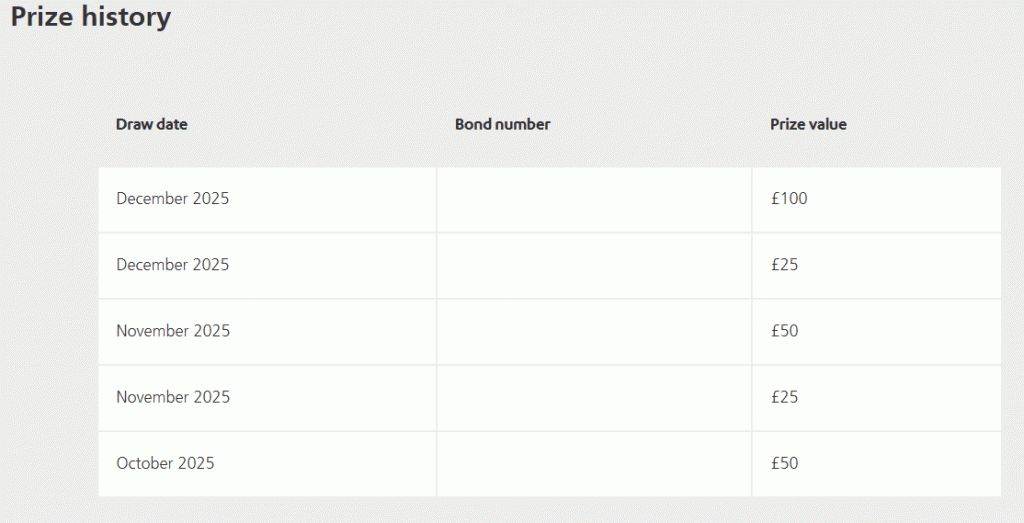Click the Draw date column header
1024x523 pixels.
coord(152,124)
